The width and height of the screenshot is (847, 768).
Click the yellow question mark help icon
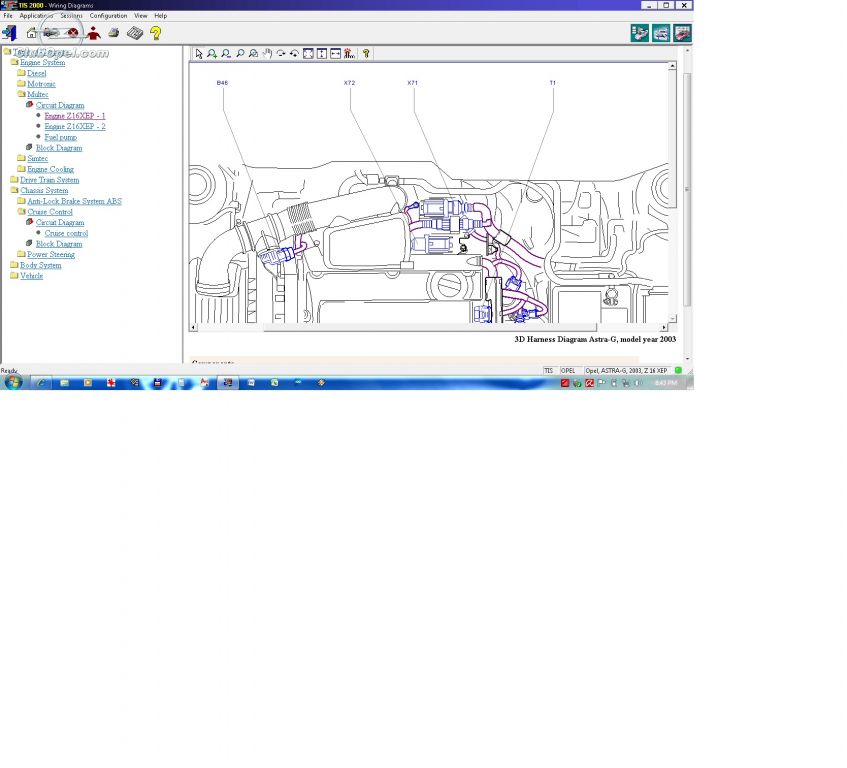click(x=156, y=33)
